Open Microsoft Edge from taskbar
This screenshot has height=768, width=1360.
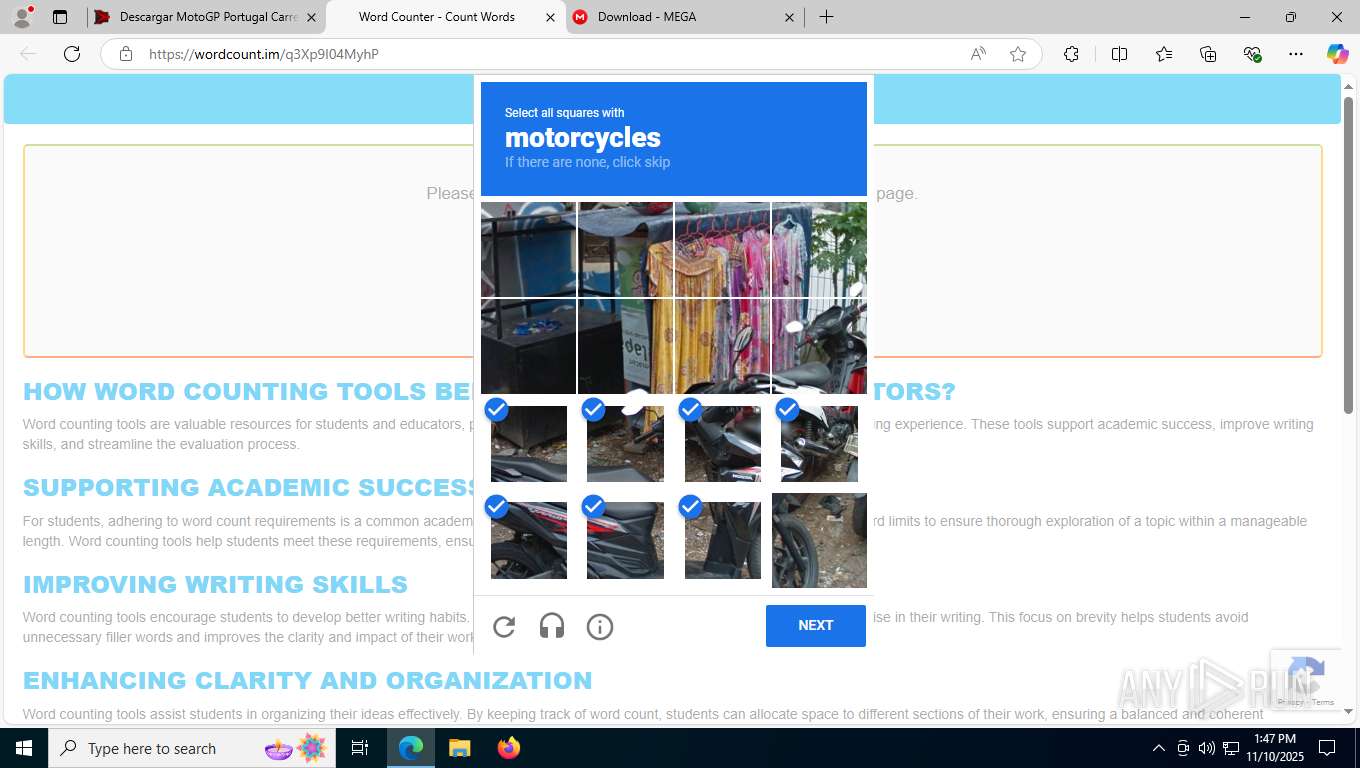(411, 748)
